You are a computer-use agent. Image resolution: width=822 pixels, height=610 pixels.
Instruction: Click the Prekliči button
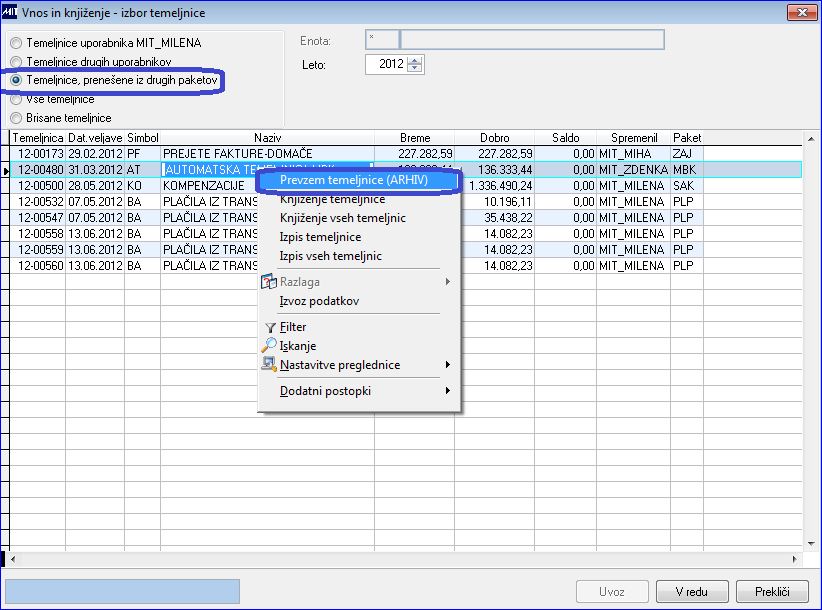772,592
